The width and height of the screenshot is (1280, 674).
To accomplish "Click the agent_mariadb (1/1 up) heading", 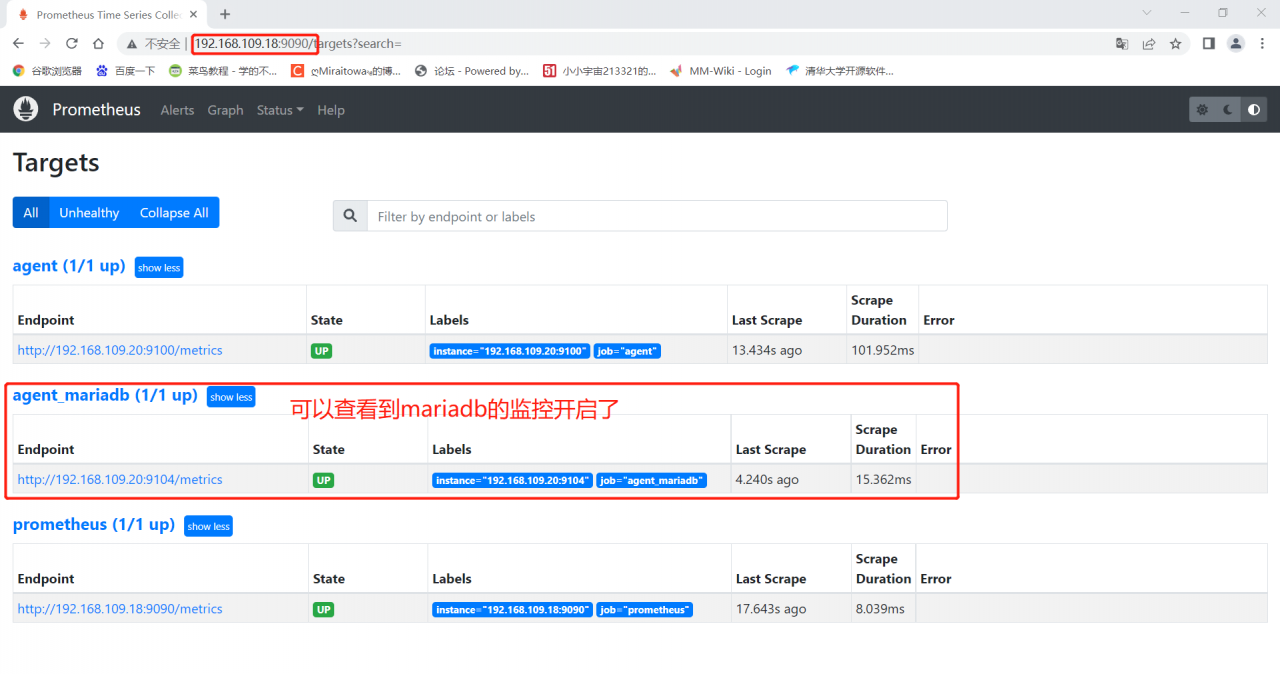I will [x=105, y=395].
